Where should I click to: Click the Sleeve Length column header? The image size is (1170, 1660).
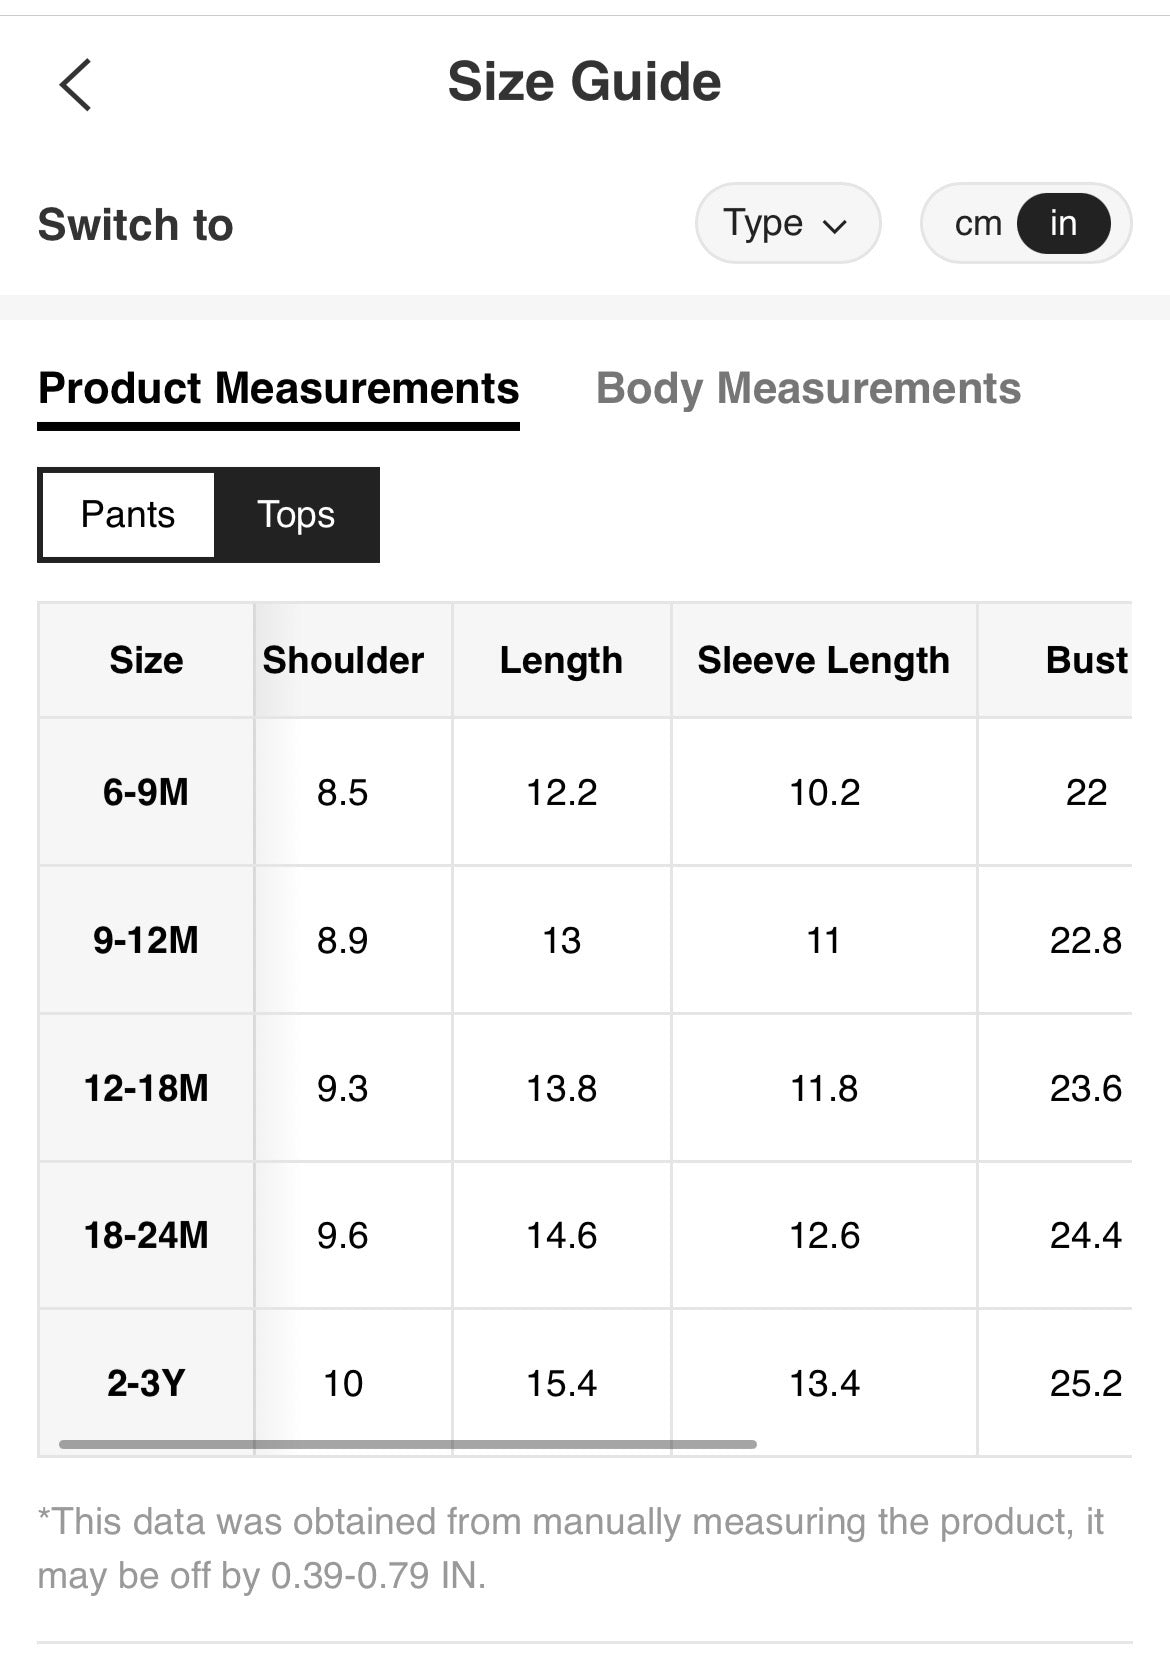(823, 660)
